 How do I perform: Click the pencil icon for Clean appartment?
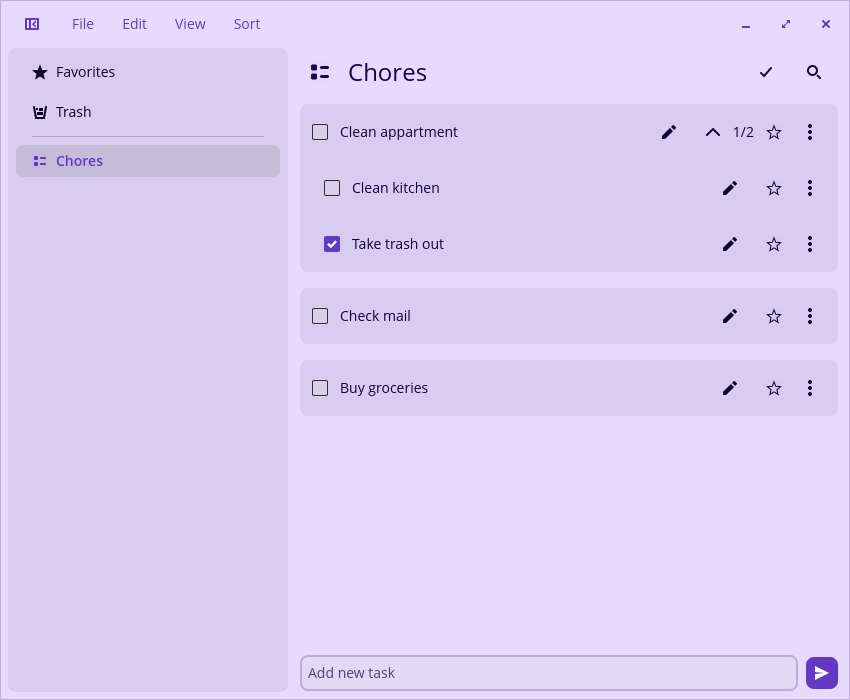[669, 132]
